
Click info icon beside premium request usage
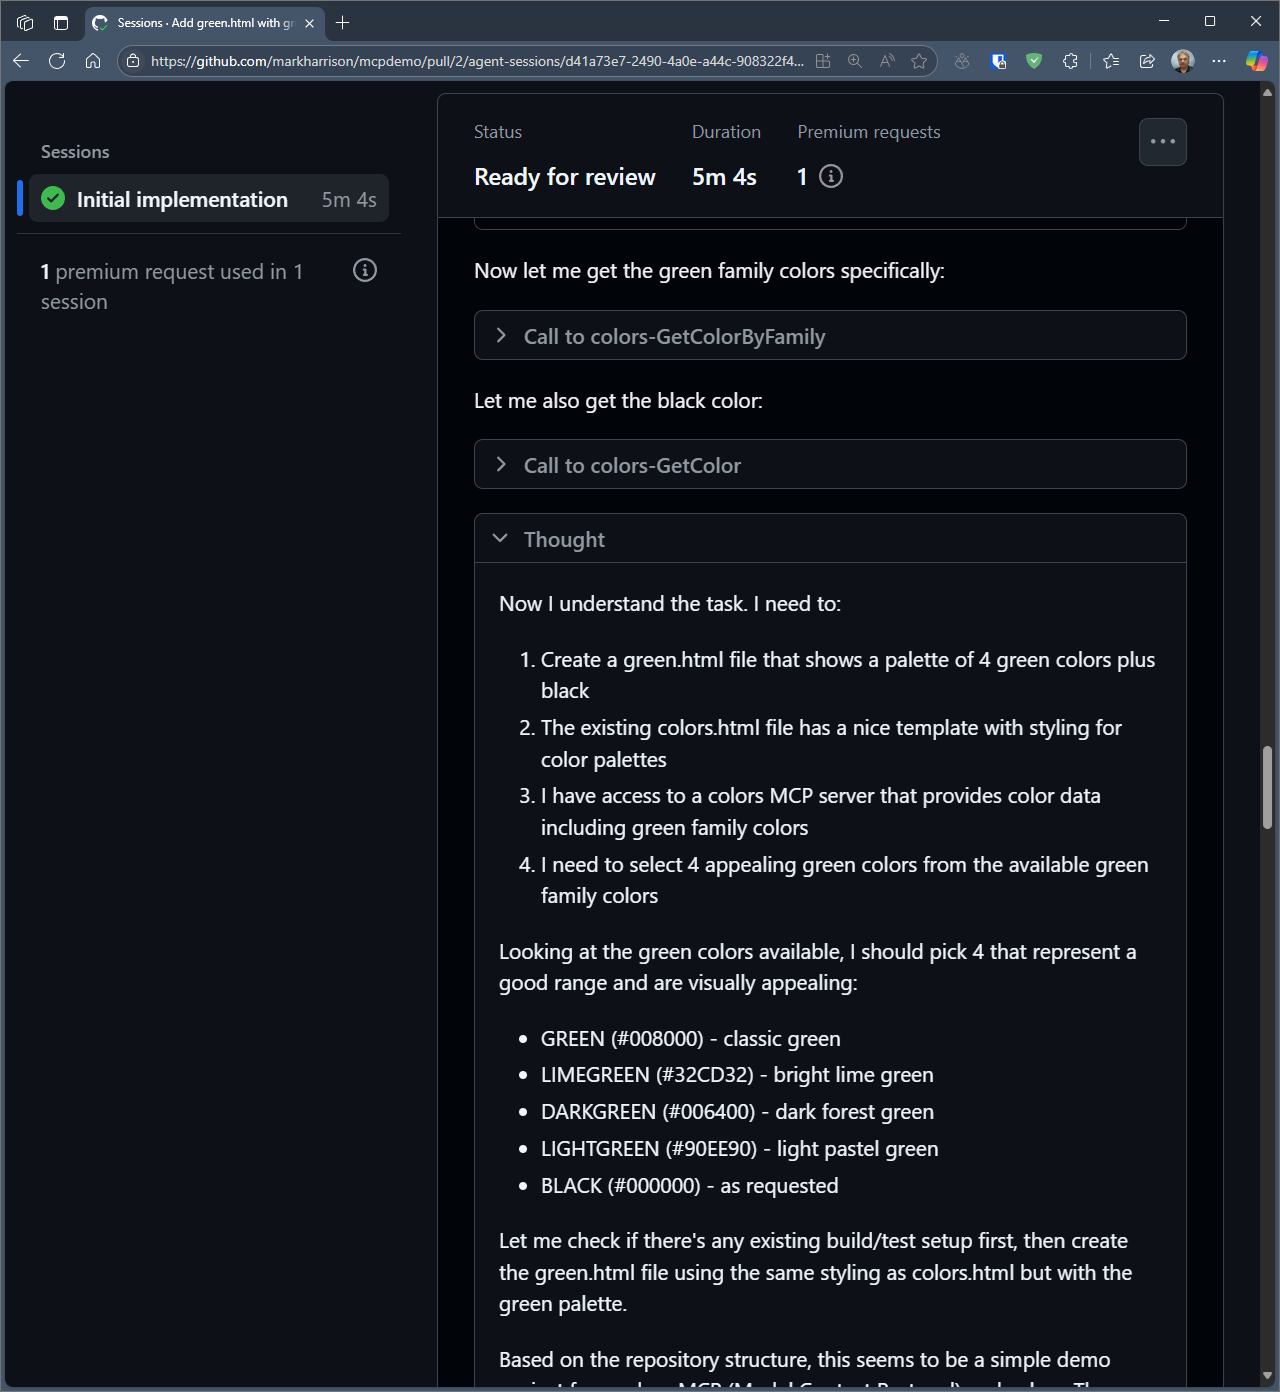click(x=365, y=270)
